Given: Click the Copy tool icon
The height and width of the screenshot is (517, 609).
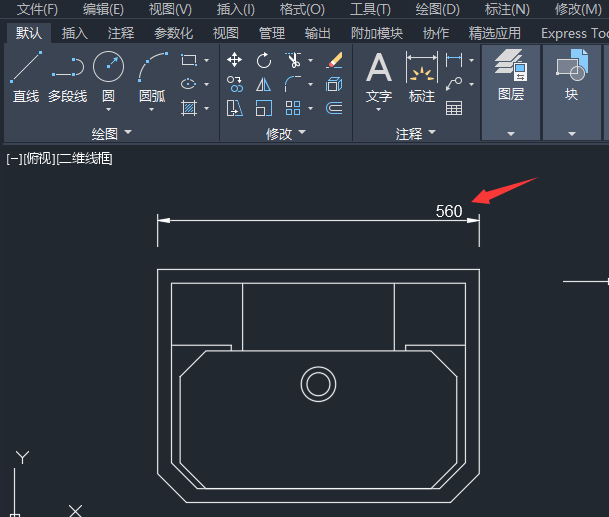Looking at the screenshot, I should [x=235, y=84].
